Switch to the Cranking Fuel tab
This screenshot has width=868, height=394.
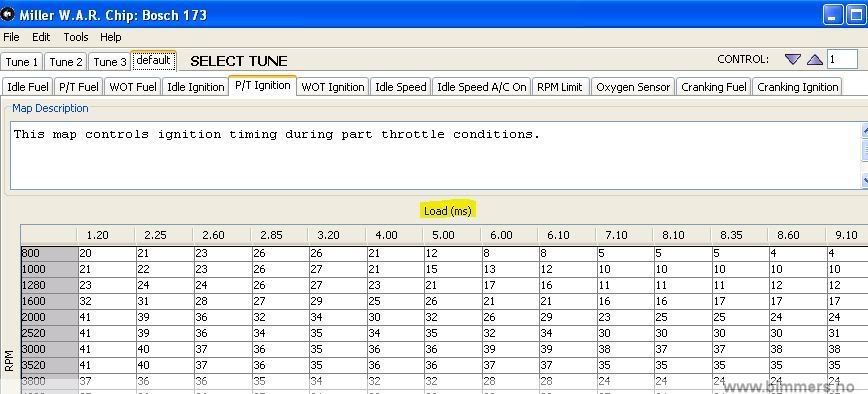pos(714,87)
